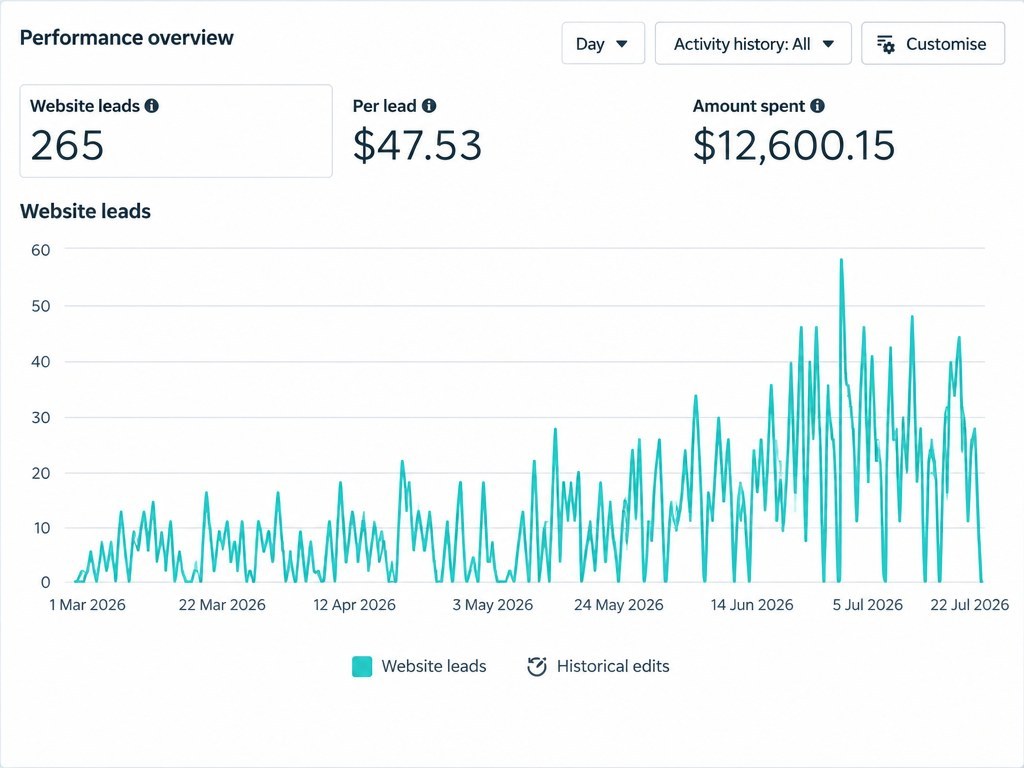Click the 24 May 2026 axis label

coord(618,605)
